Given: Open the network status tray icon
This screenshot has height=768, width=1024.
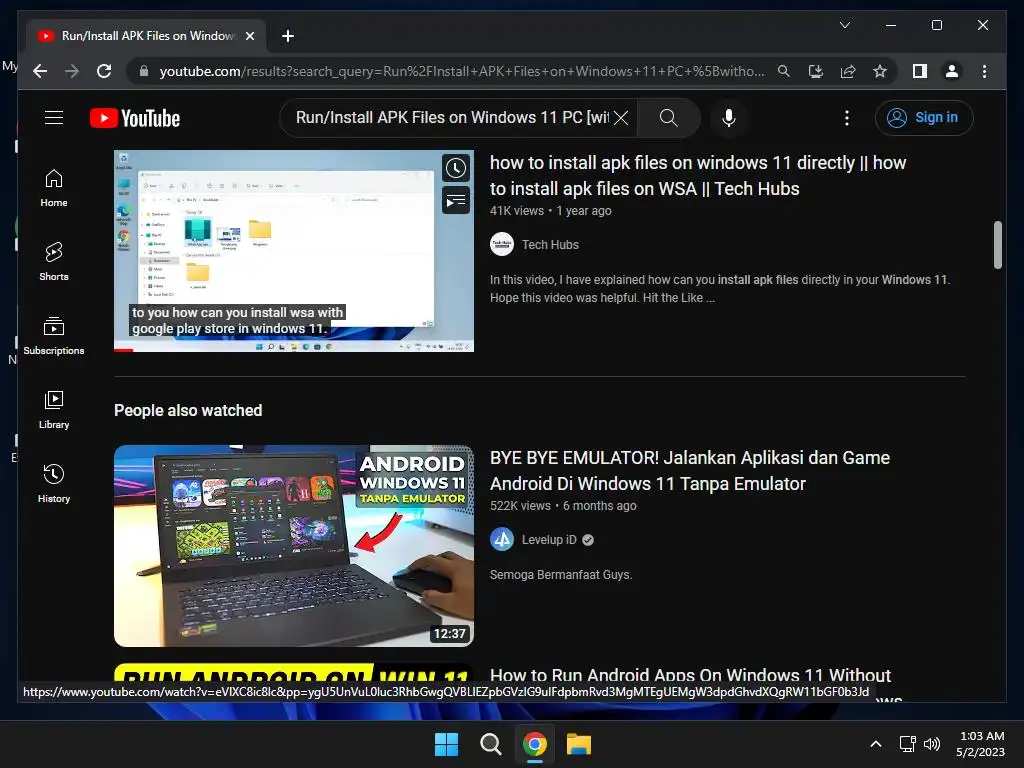Looking at the screenshot, I should (x=907, y=744).
